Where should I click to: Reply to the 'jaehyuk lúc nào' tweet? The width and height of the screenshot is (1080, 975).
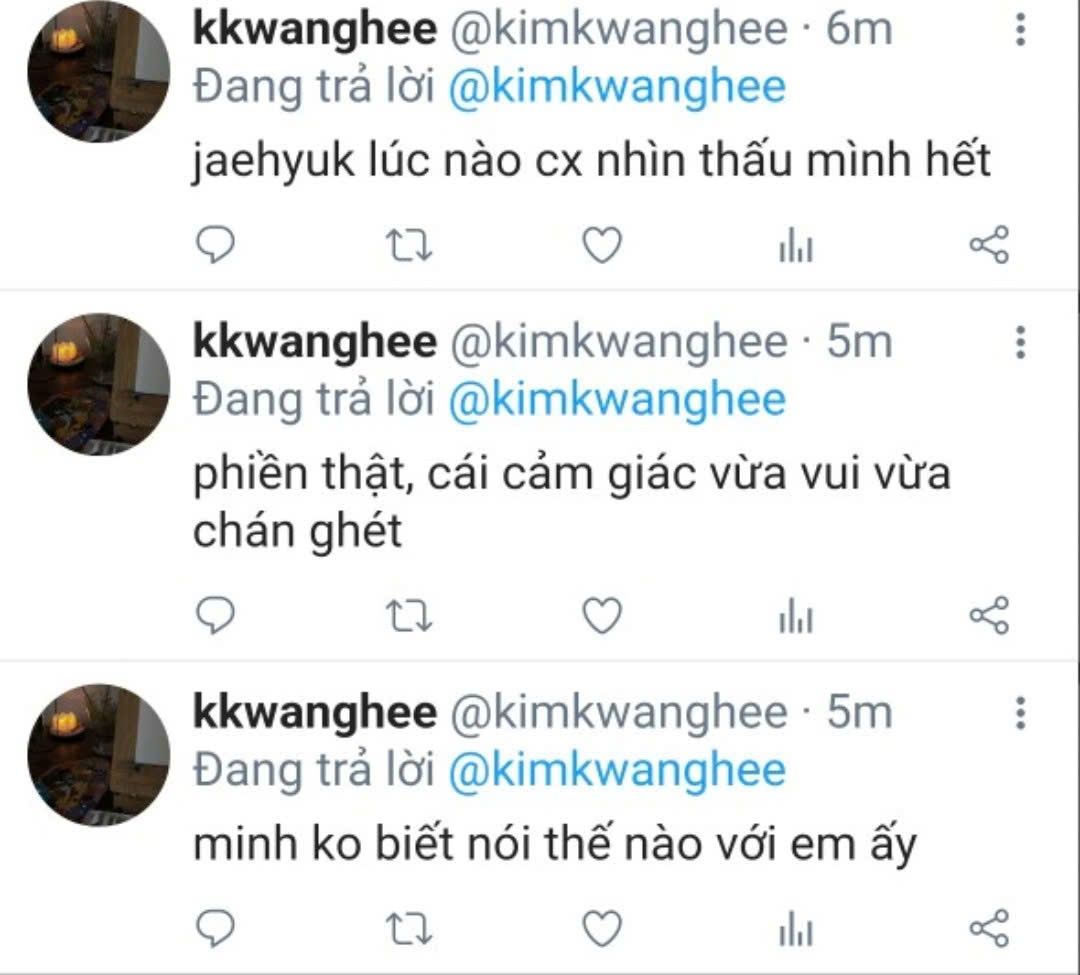click(x=216, y=245)
